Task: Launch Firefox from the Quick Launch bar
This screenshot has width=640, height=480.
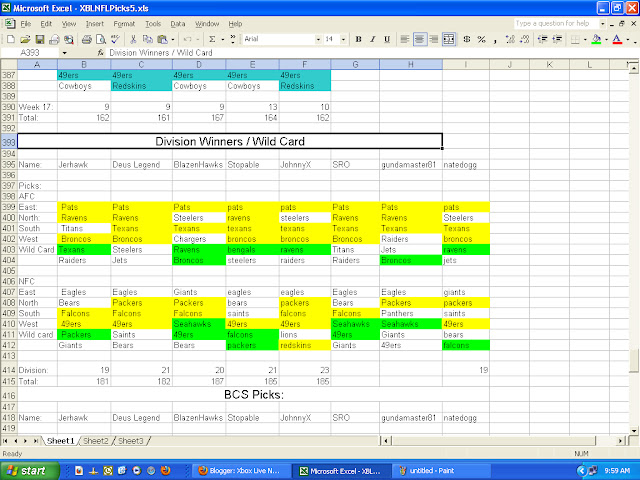Action: pyautogui.click(x=165, y=471)
